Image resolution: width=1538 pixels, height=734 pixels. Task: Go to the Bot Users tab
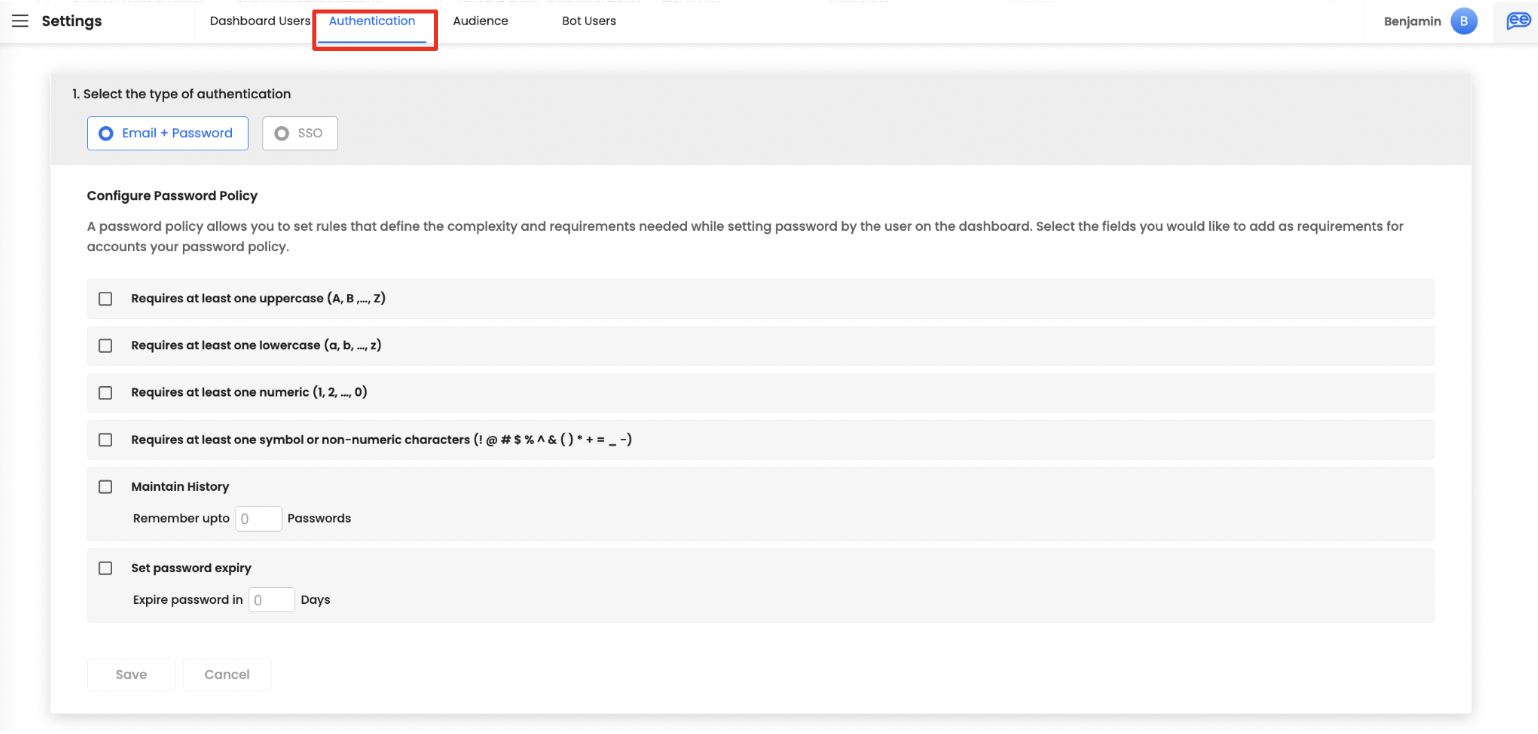click(x=589, y=21)
